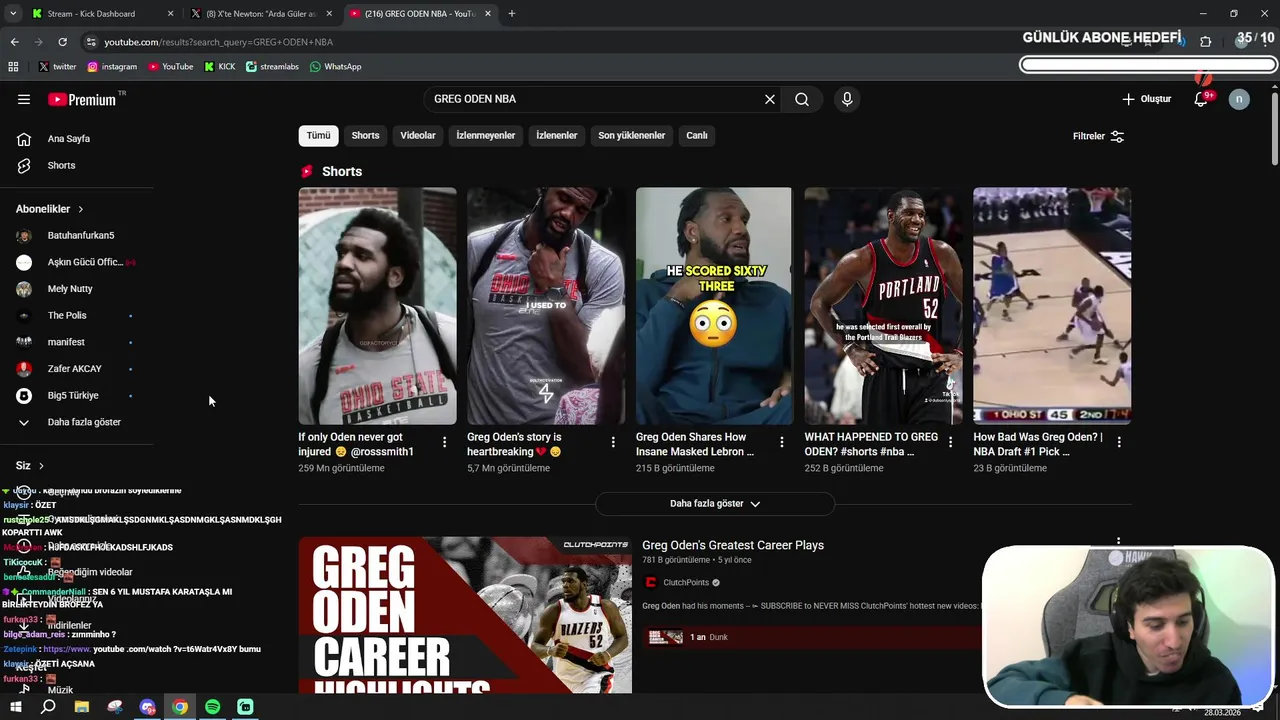Open Windows Start menu
This screenshot has width=1280, height=720.
[x=15, y=707]
